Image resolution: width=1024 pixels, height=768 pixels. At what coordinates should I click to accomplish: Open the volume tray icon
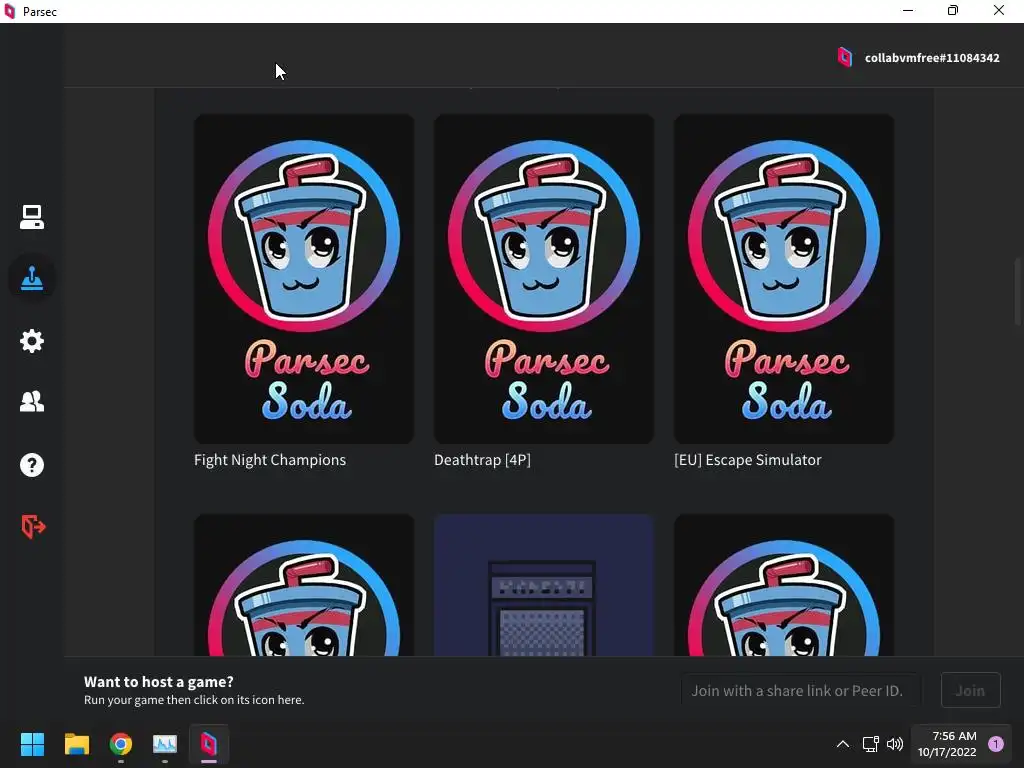tap(895, 744)
